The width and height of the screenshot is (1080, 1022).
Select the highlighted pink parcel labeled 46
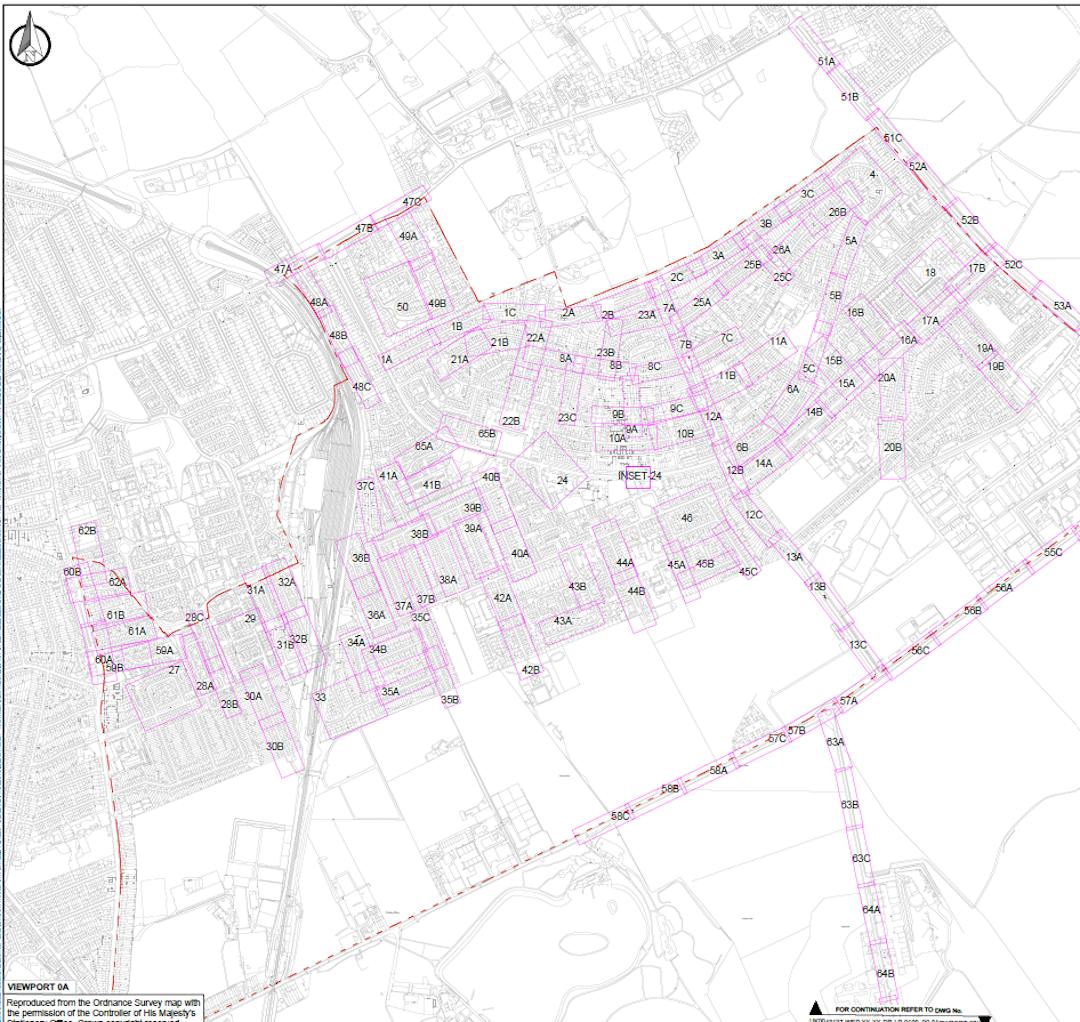(687, 519)
